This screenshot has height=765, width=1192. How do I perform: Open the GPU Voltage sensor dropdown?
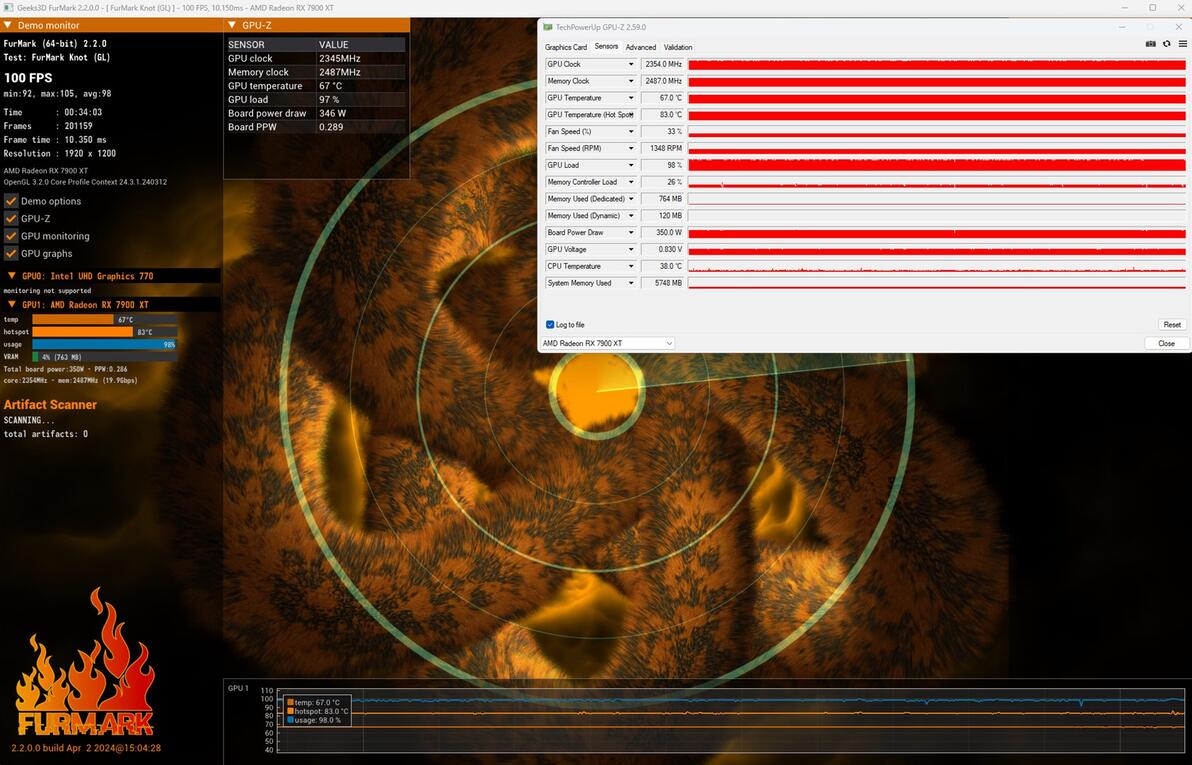tap(630, 249)
